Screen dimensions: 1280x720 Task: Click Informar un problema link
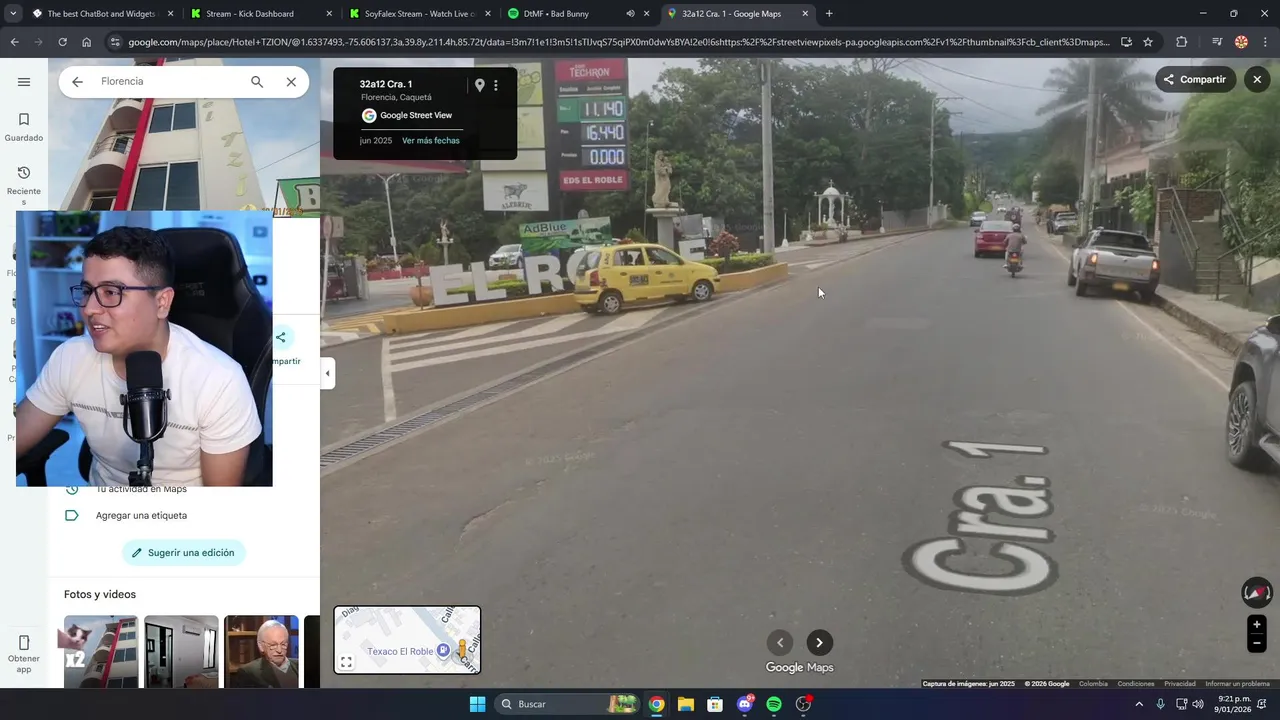[x=1238, y=684]
